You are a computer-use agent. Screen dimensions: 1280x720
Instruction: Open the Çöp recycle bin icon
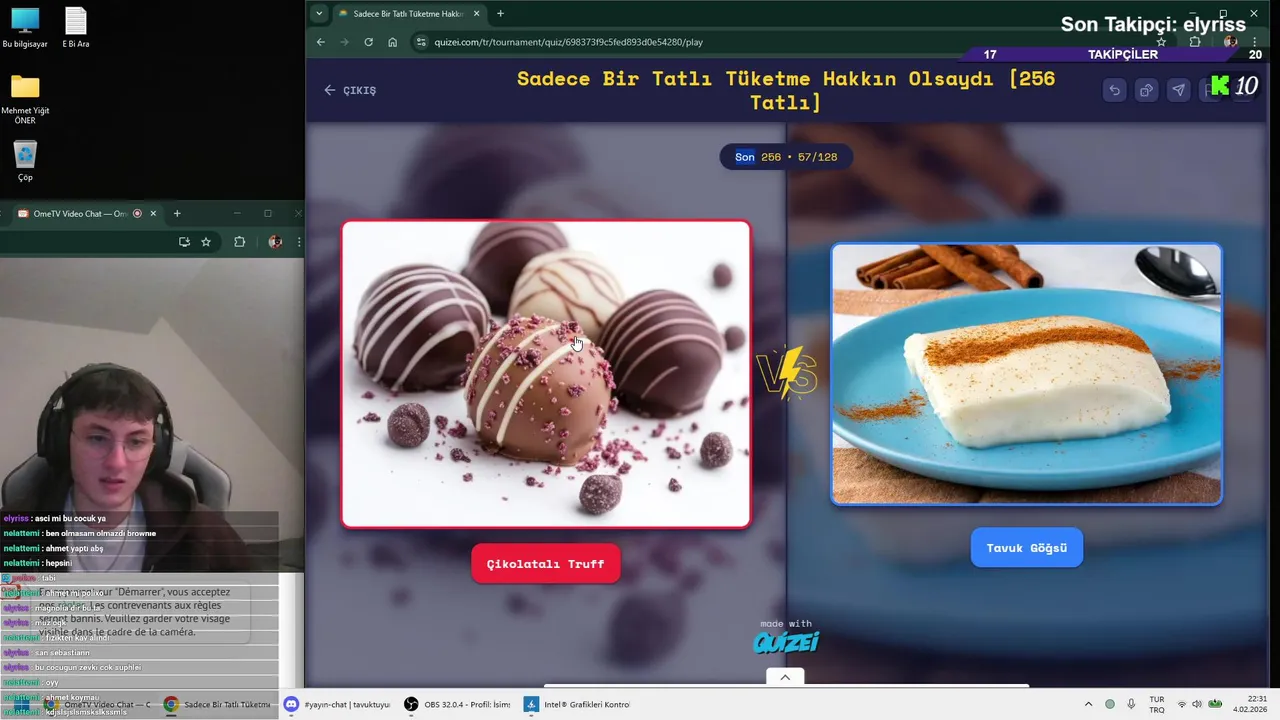click(25, 161)
